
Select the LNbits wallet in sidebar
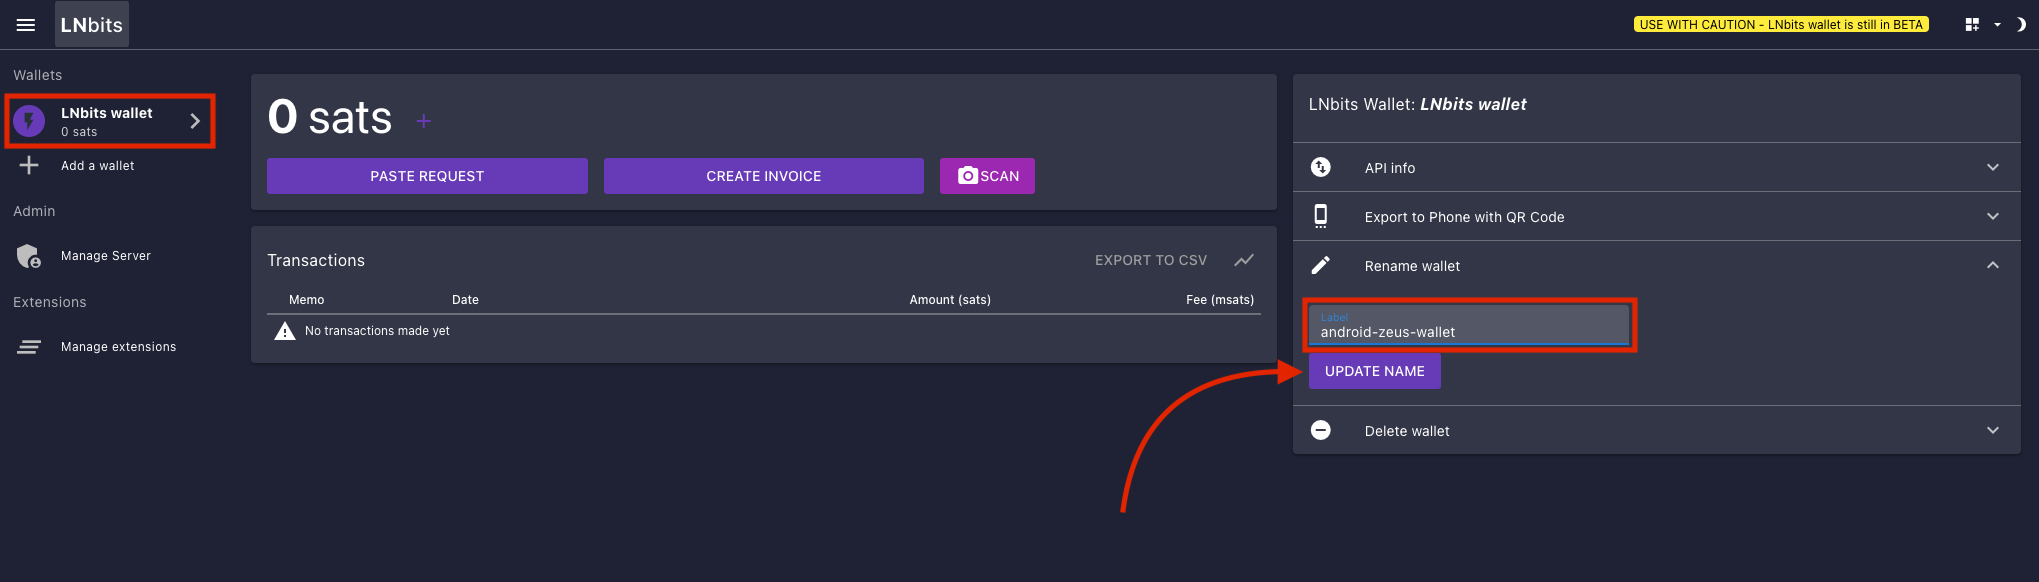(107, 121)
